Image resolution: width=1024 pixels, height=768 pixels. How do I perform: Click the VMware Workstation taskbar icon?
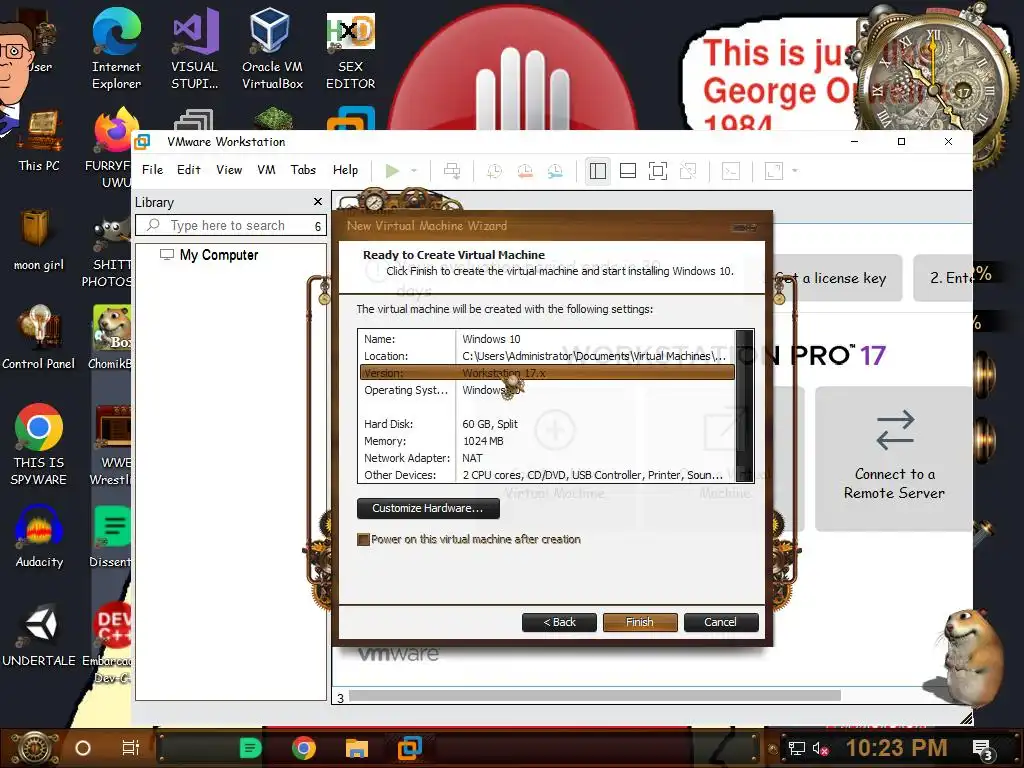[x=410, y=748]
